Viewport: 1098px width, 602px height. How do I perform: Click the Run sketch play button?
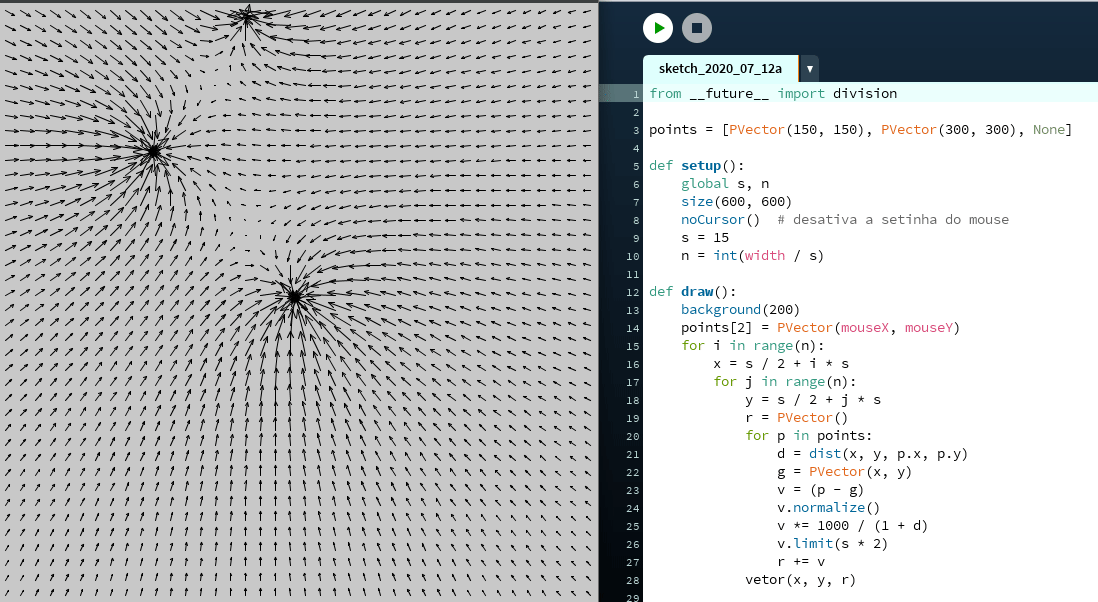pos(657,28)
